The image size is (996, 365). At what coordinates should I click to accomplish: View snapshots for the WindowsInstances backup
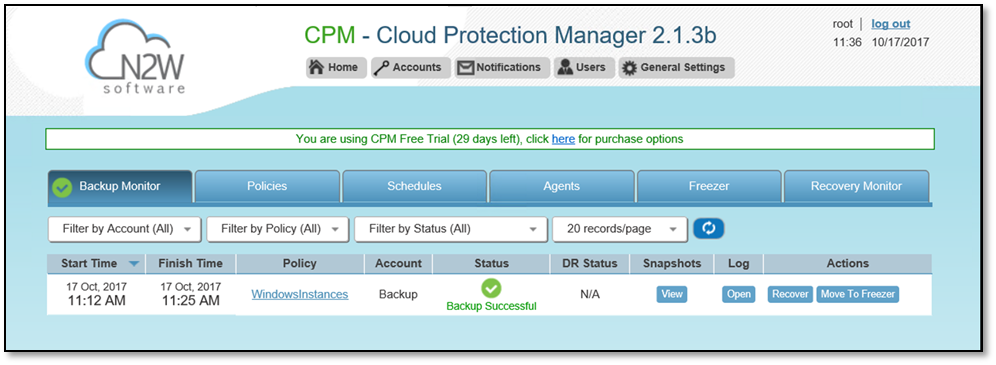[x=672, y=294]
